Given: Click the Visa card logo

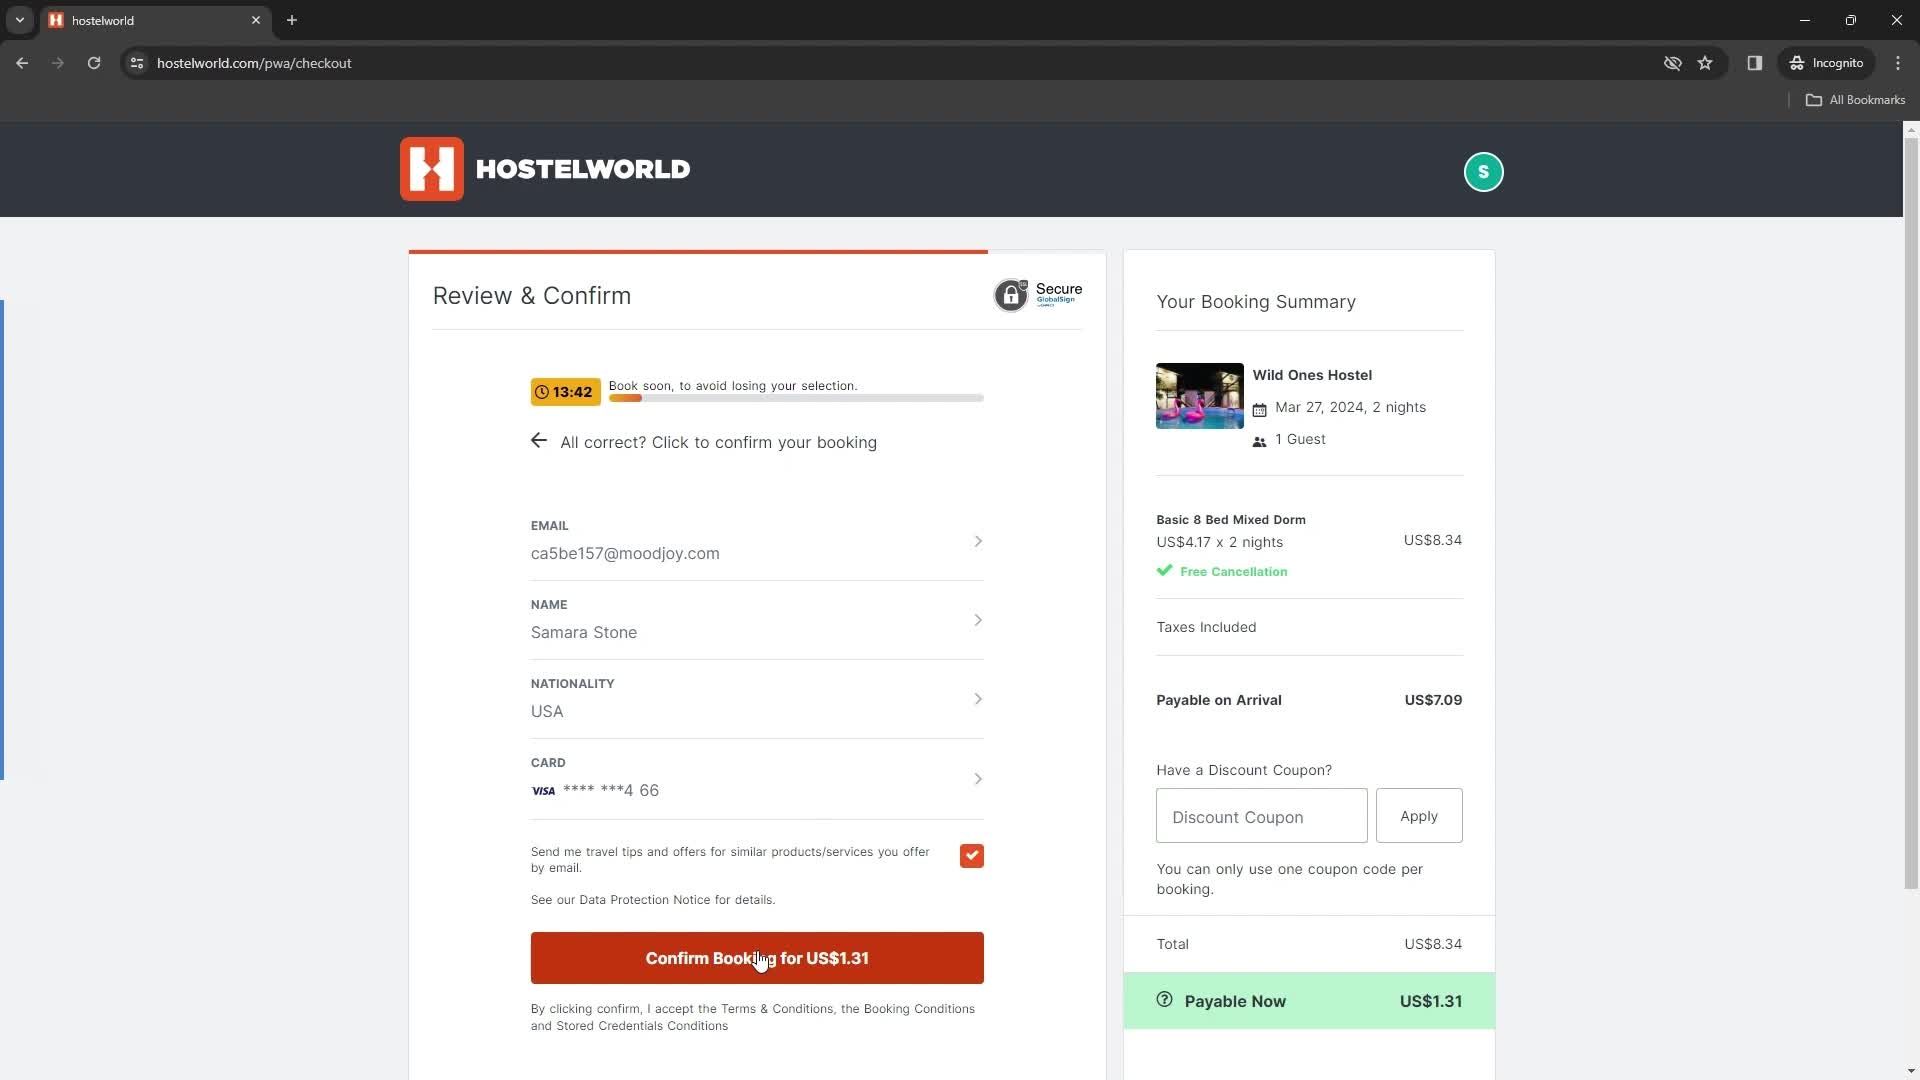Looking at the screenshot, I should [x=543, y=791].
